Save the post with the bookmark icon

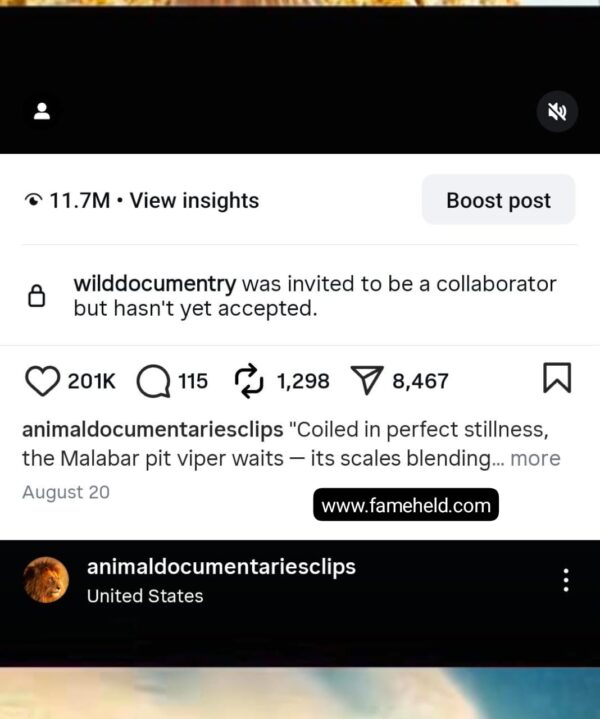coord(557,378)
